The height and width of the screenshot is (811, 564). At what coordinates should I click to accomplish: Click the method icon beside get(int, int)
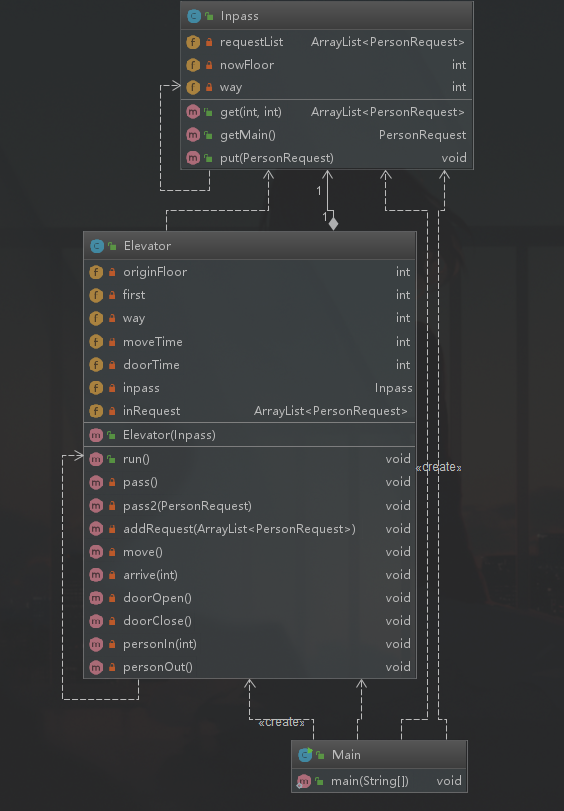(193, 112)
